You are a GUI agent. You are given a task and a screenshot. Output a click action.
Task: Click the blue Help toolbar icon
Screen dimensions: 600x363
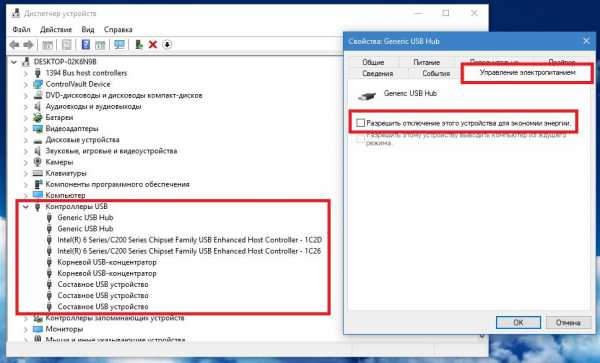(x=86, y=45)
